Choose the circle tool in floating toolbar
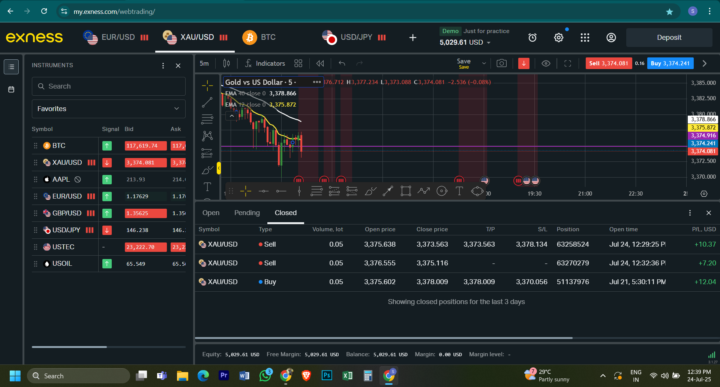 (x=442, y=191)
